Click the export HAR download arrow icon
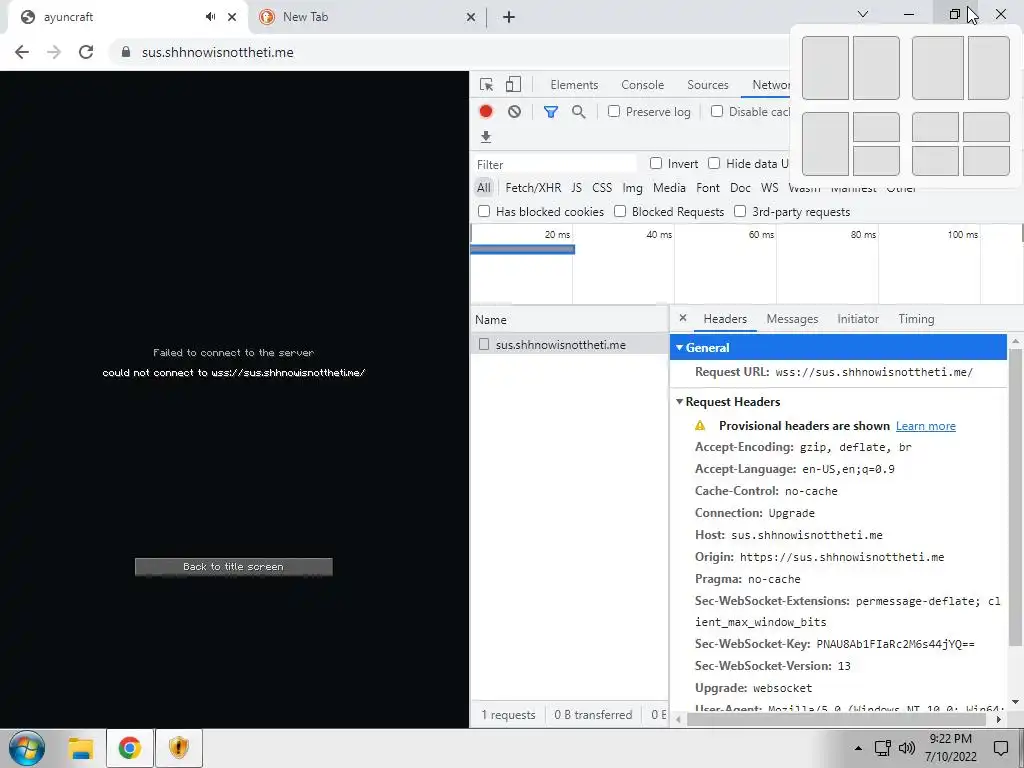Screen dimensions: 1024x768 point(486,136)
